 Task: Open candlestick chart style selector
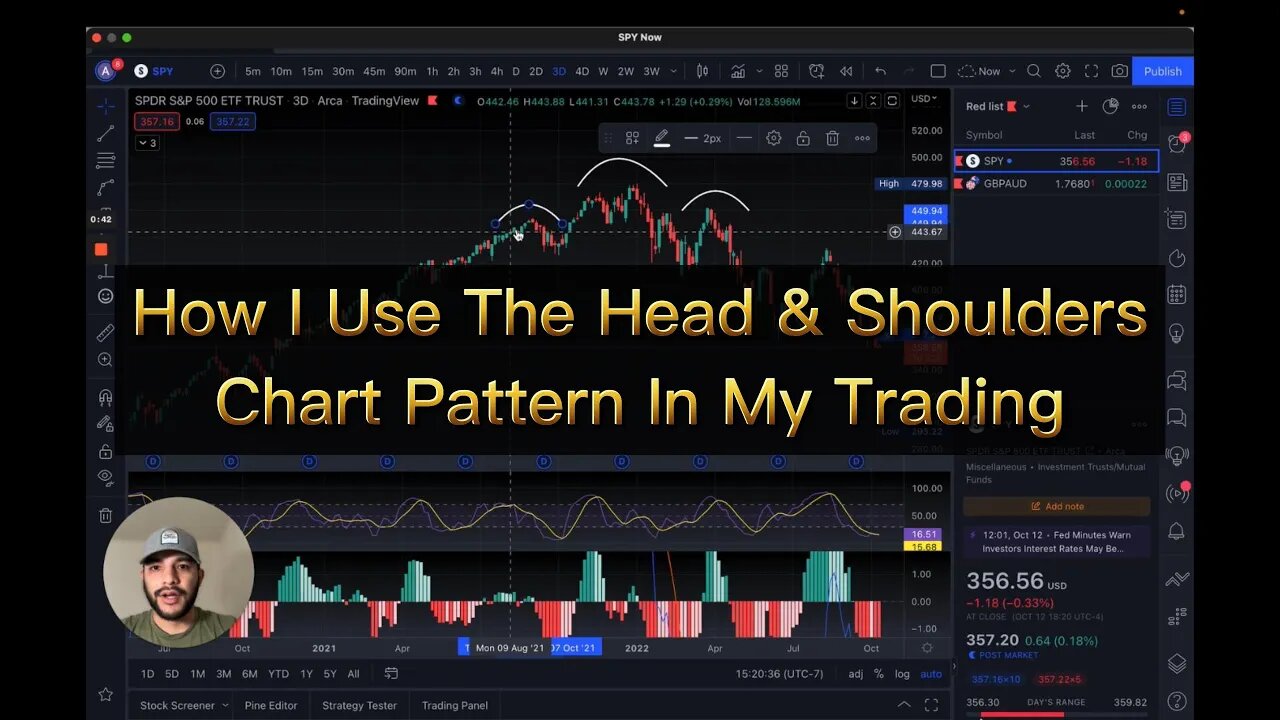pyautogui.click(x=702, y=71)
